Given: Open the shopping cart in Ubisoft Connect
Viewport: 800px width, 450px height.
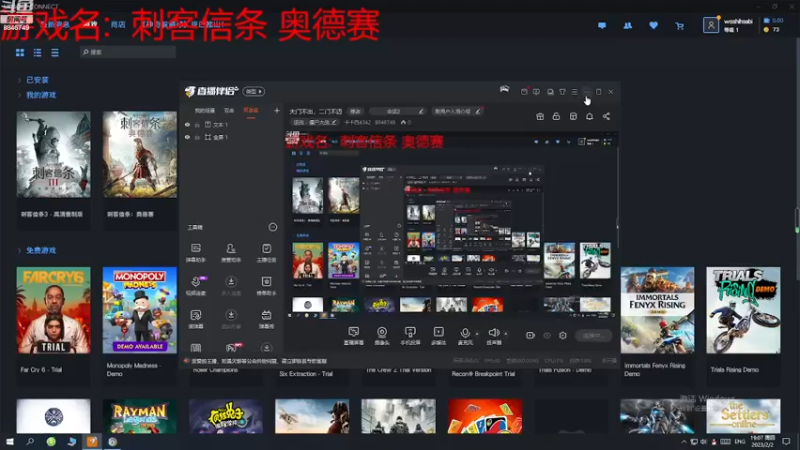Looking at the screenshot, I should click(x=680, y=26).
